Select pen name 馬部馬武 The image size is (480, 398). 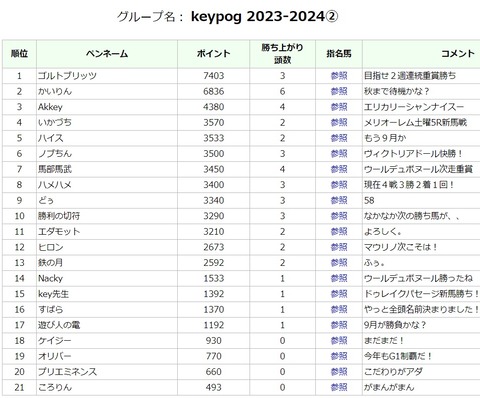pyautogui.click(x=55, y=169)
